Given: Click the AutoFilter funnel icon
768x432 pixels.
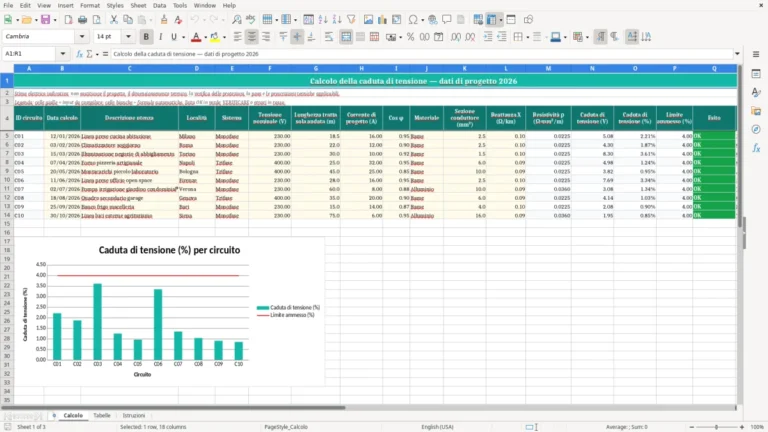Looking at the screenshot, I should pyautogui.click(x=351, y=20).
